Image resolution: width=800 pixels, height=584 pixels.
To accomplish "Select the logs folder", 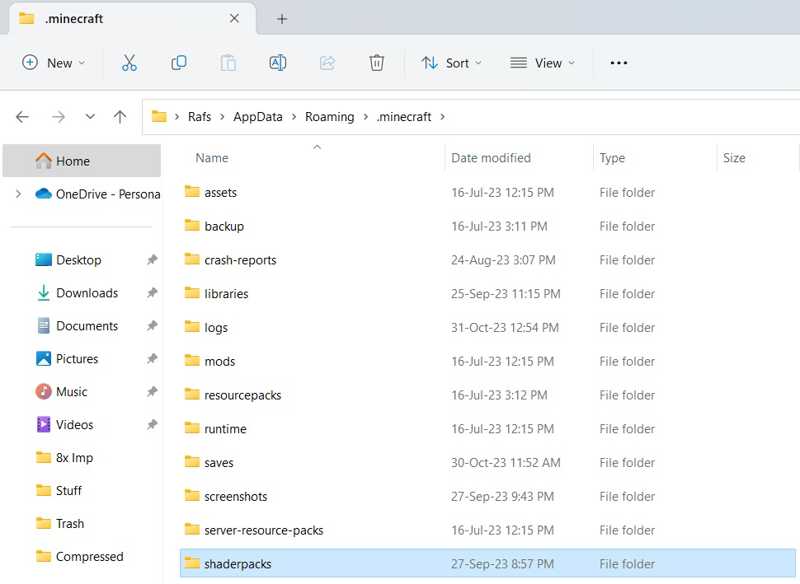I will [x=488, y=327].
